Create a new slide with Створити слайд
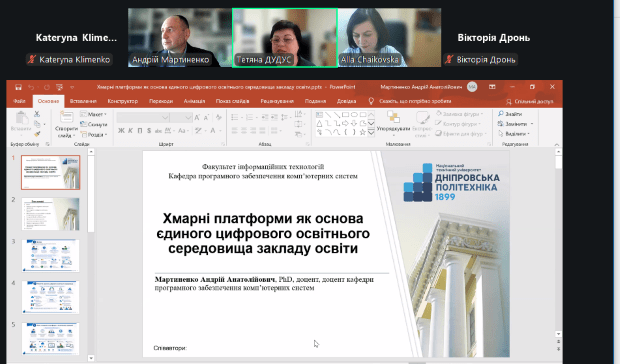 tap(66, 124)
